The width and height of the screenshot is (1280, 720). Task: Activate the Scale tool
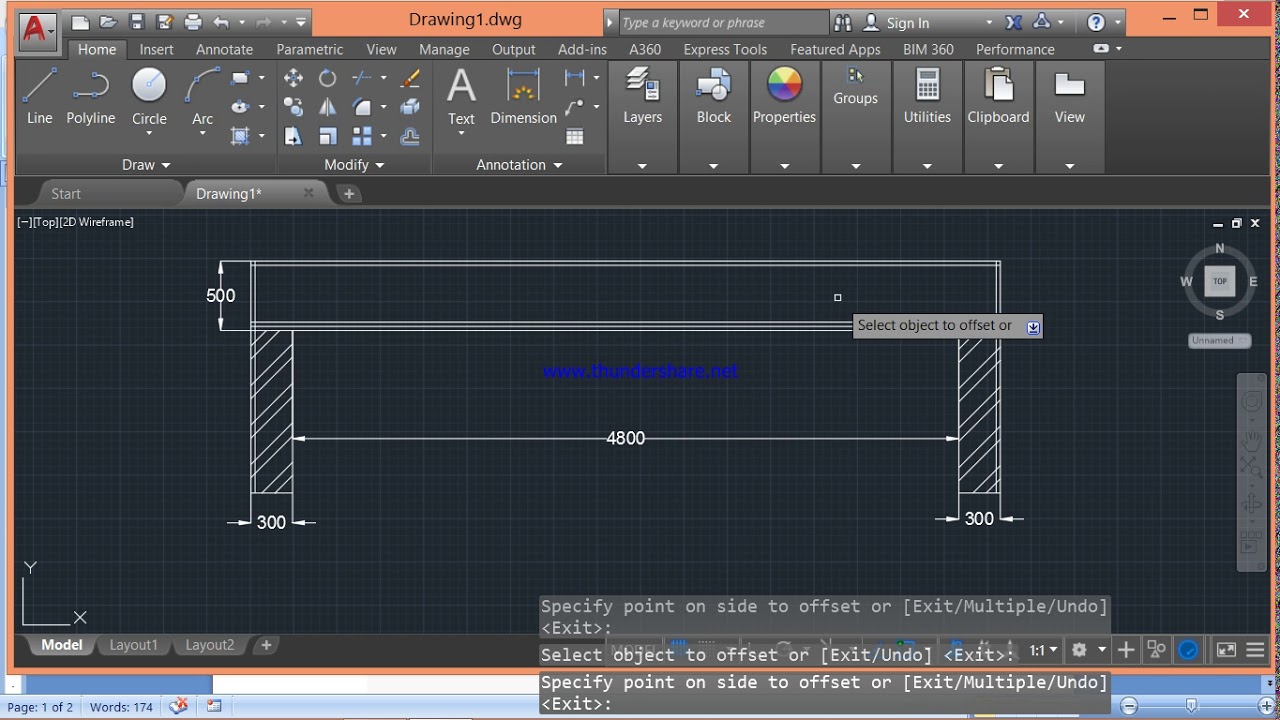tap(327, 136)
